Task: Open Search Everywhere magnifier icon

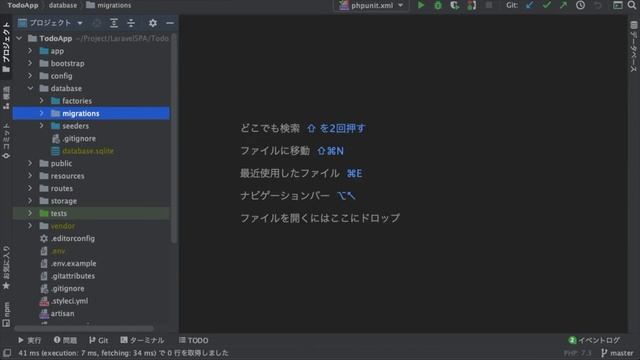Action: click(632, 5)
